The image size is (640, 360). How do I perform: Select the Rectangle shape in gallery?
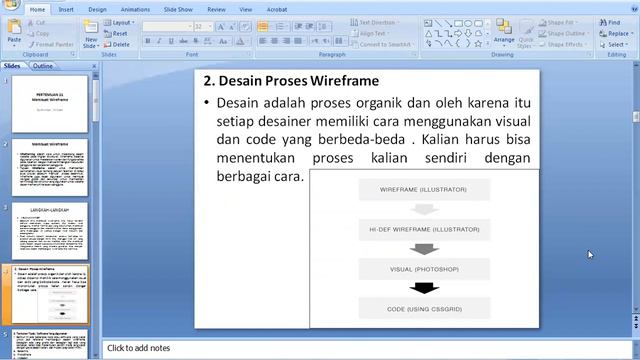[x=458, y=23]
